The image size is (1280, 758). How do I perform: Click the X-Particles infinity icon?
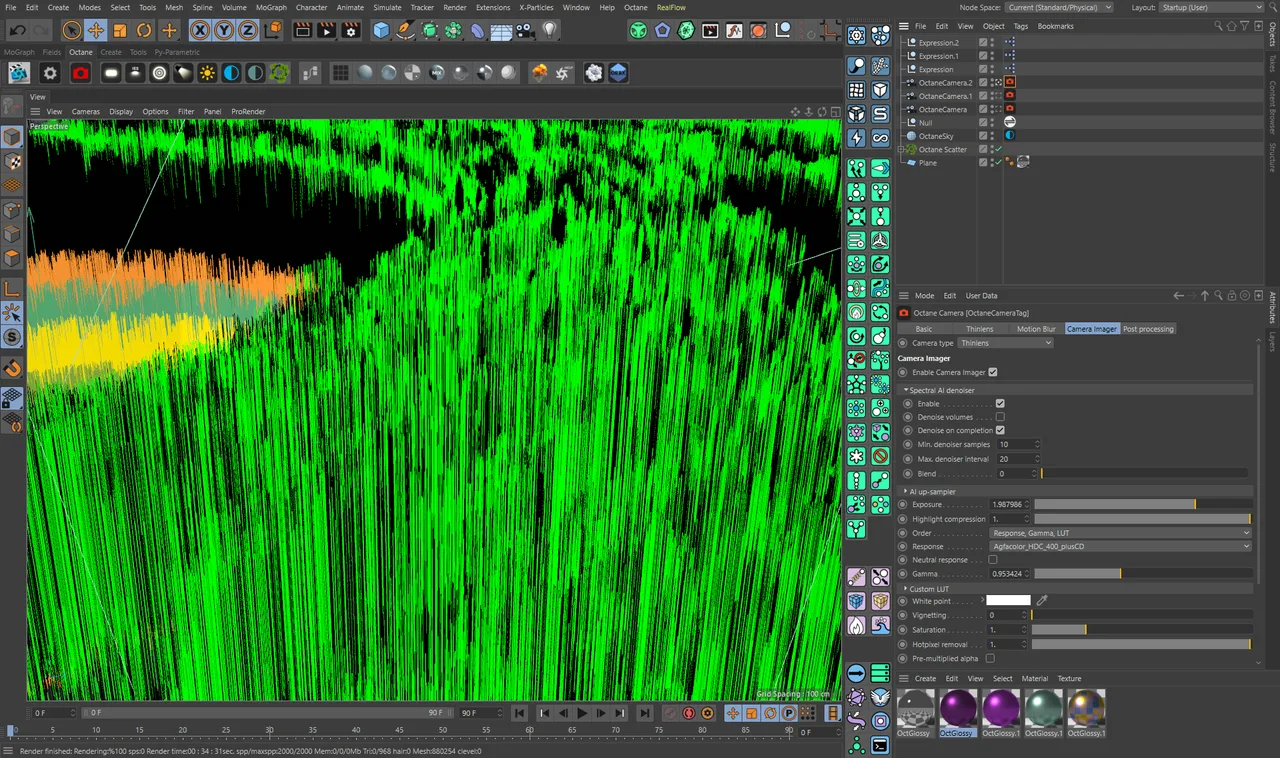click(880, 138)
